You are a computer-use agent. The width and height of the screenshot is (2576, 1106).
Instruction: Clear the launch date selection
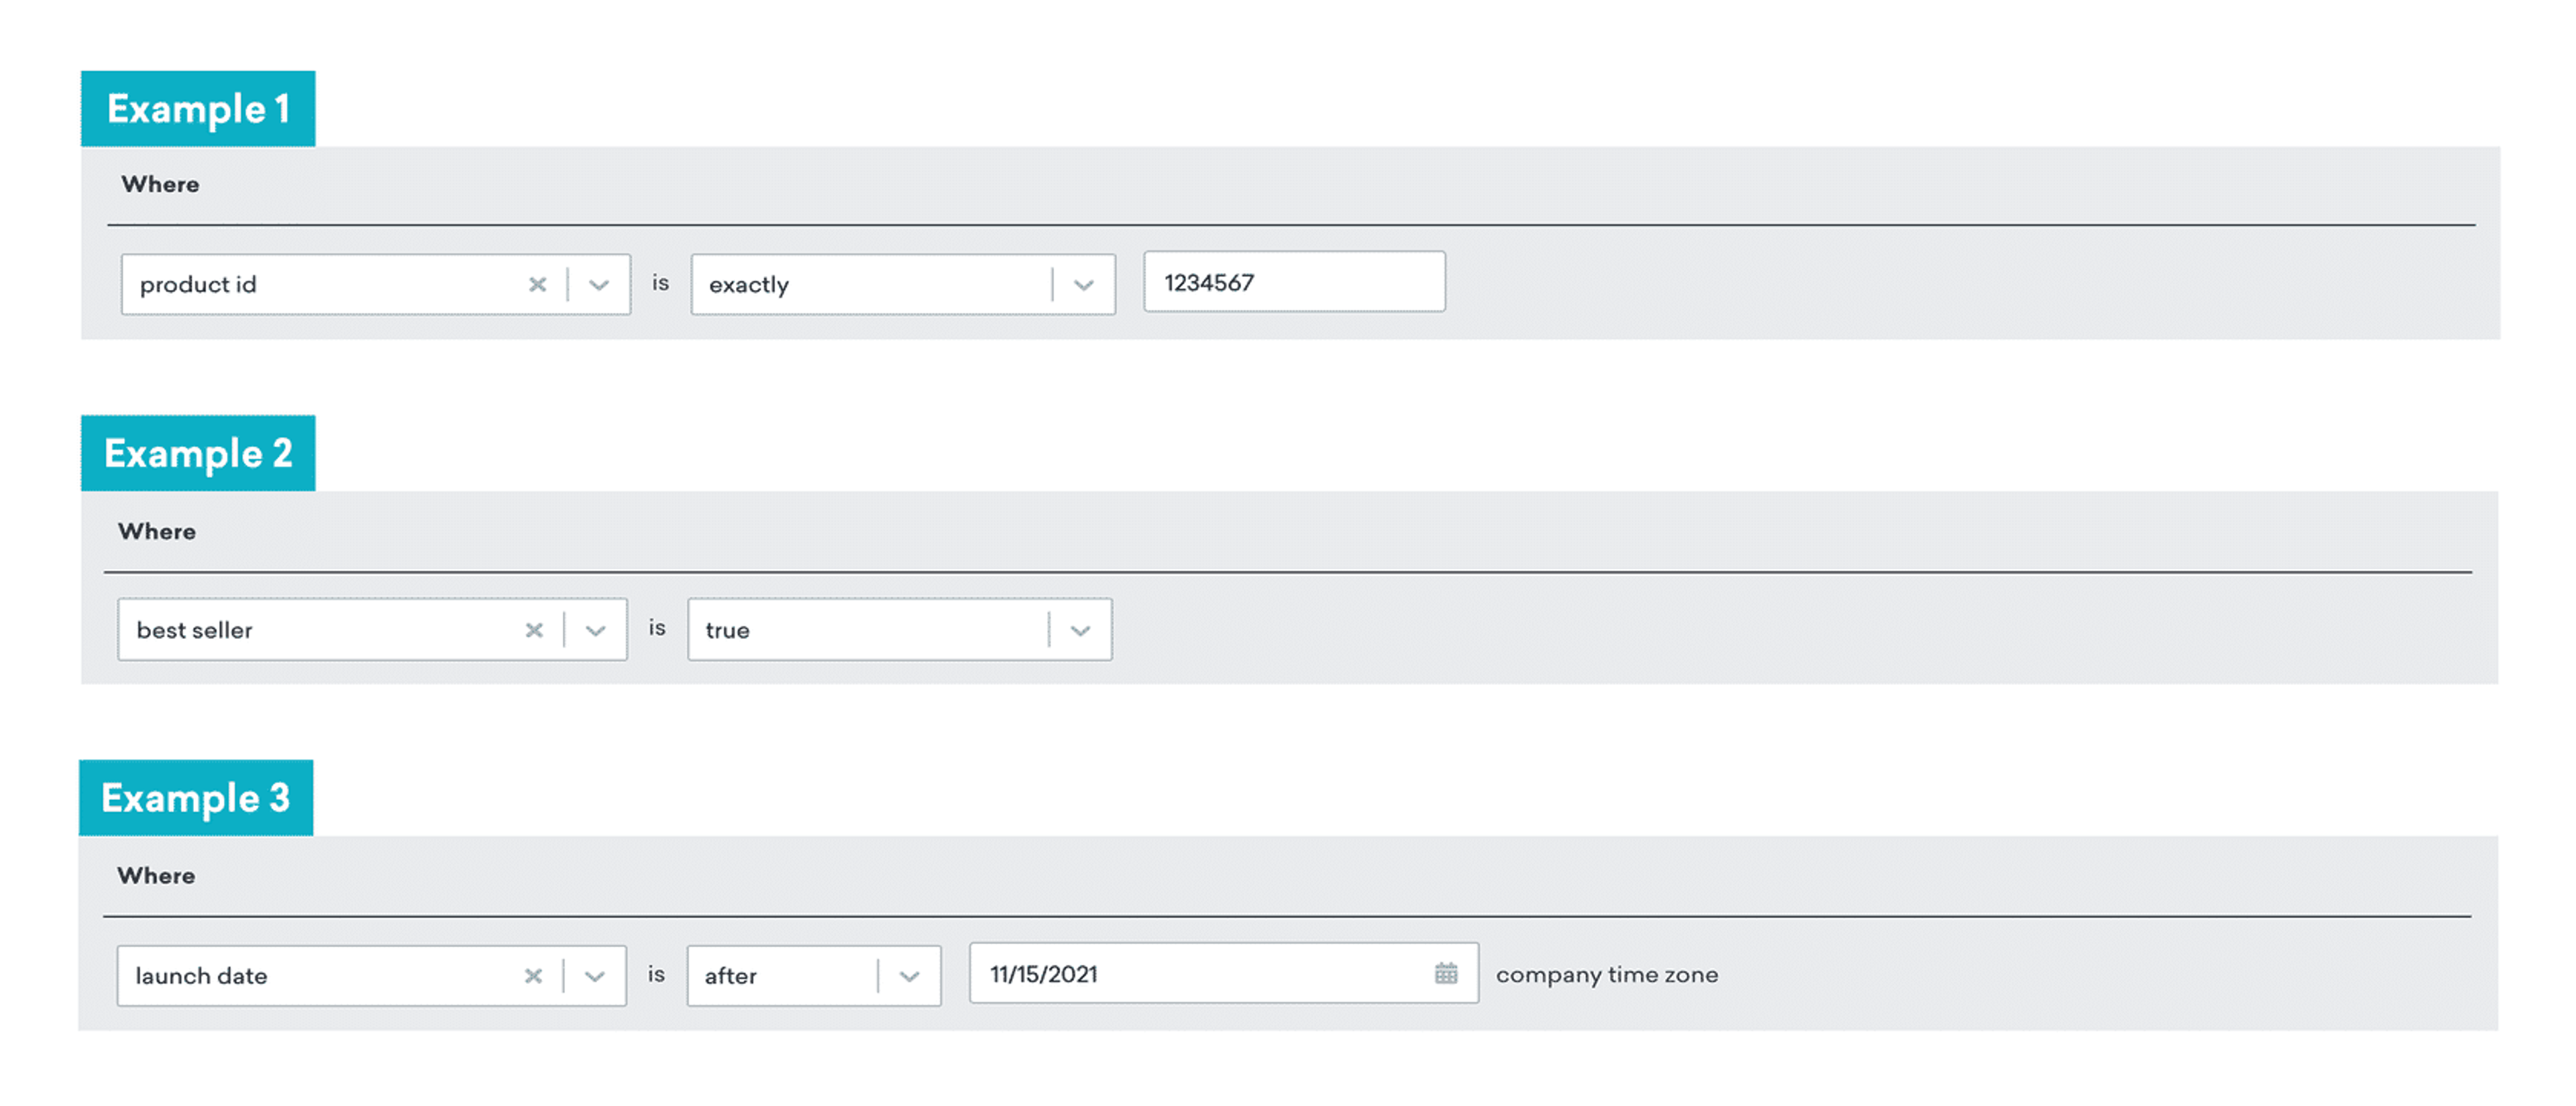[x=533, y=976]
